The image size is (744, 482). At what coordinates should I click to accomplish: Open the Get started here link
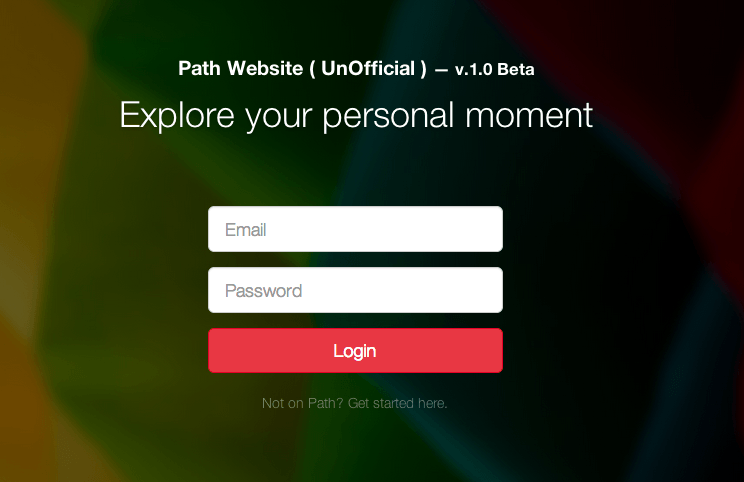point(397,403)
